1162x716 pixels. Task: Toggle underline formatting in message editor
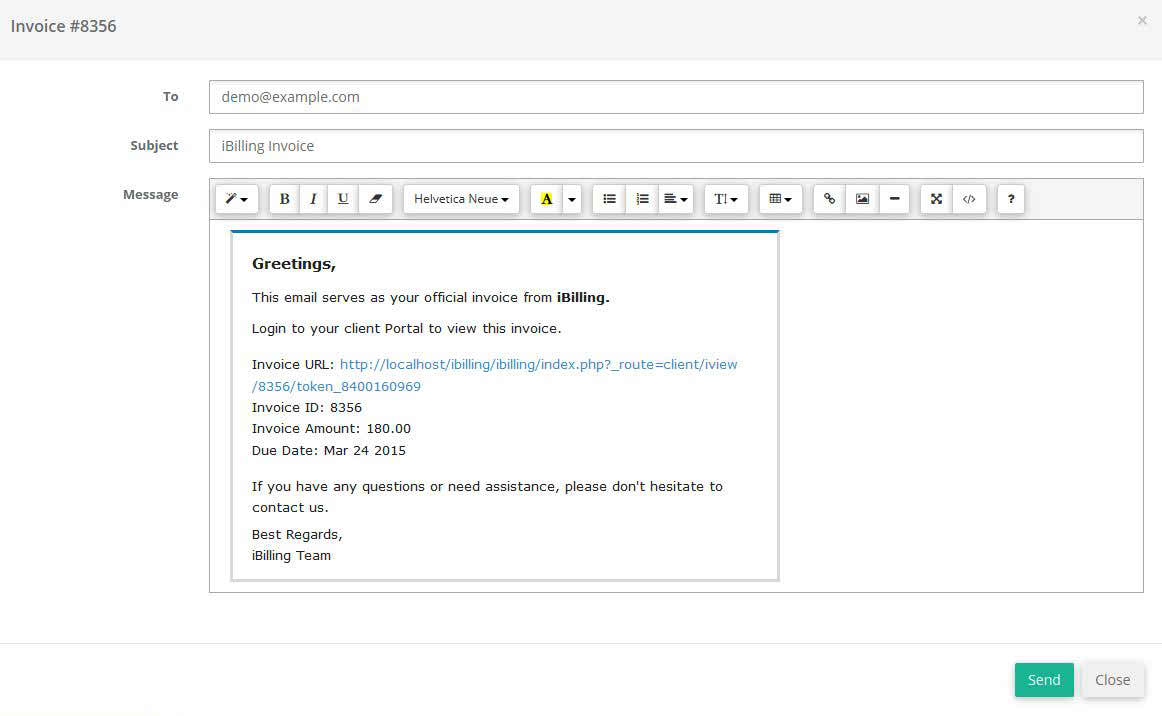[343, 199]
